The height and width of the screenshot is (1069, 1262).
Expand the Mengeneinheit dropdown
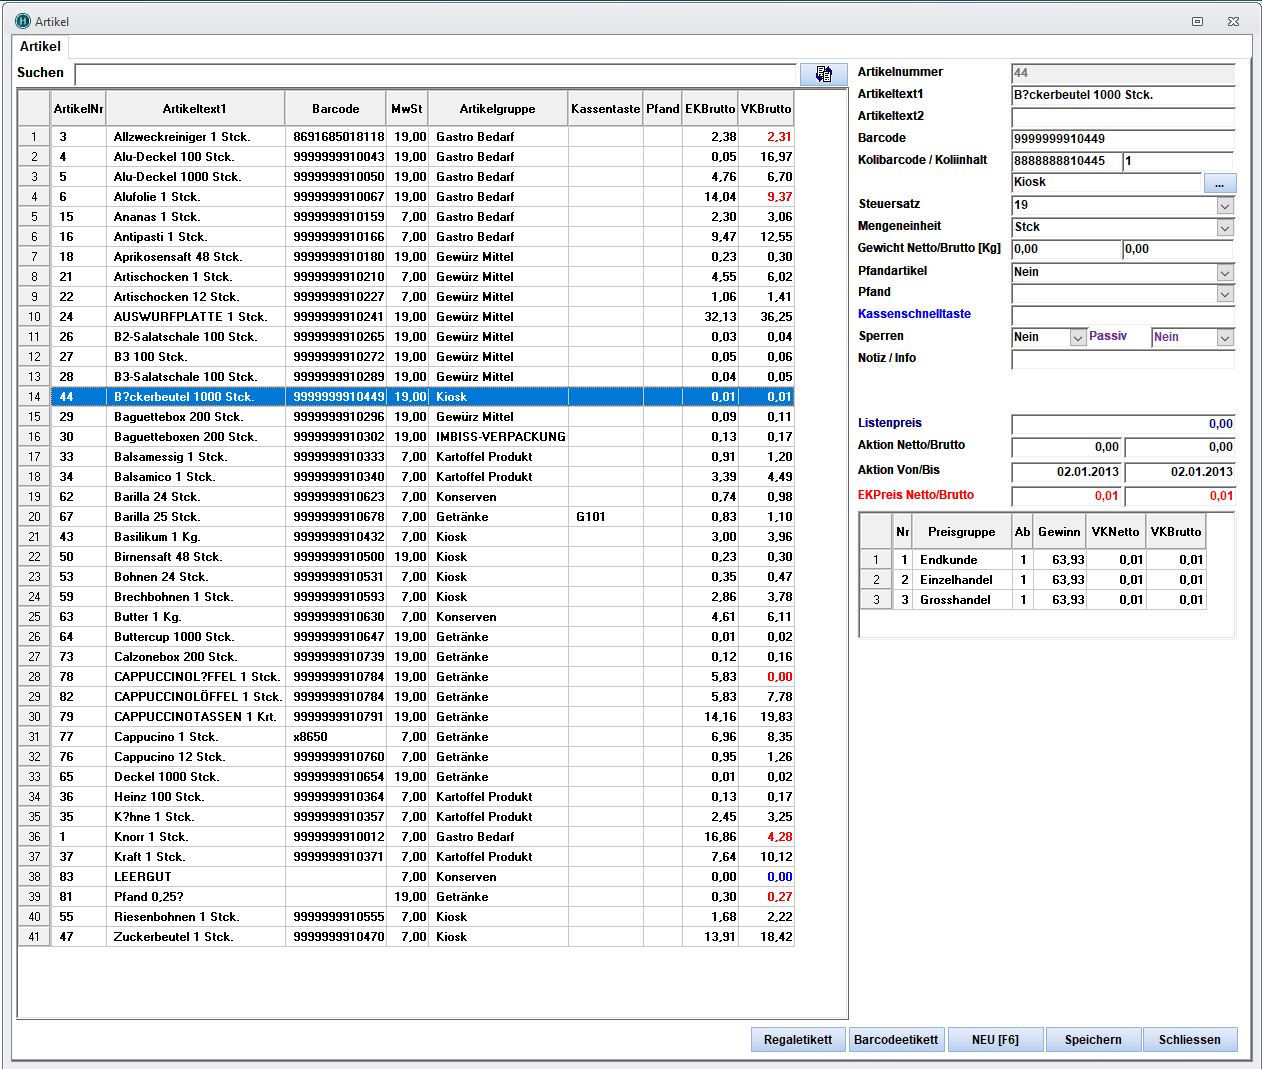(x=1225, y=227)
